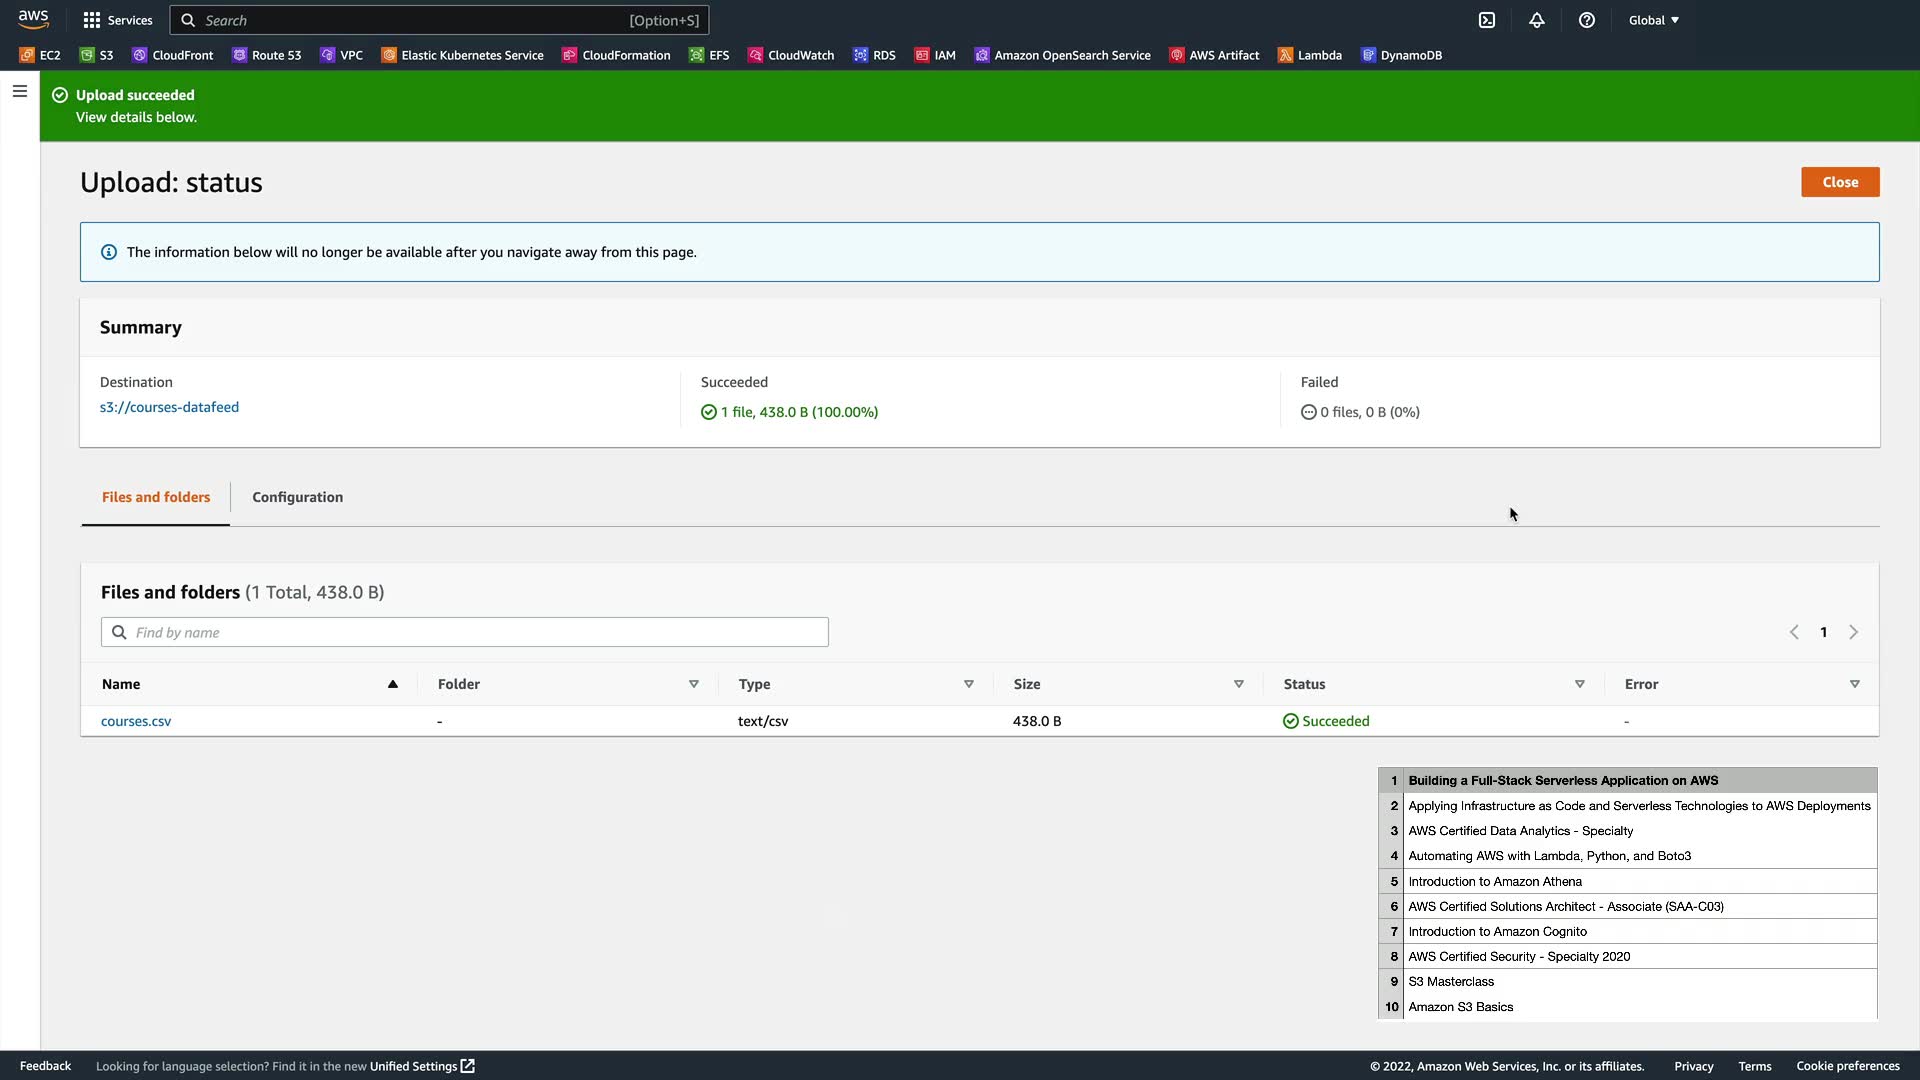Open the Status column sort arrow
The height and width of the screenshot is (1080, 1920).
pyautogui.click(x=1580, y=684)
